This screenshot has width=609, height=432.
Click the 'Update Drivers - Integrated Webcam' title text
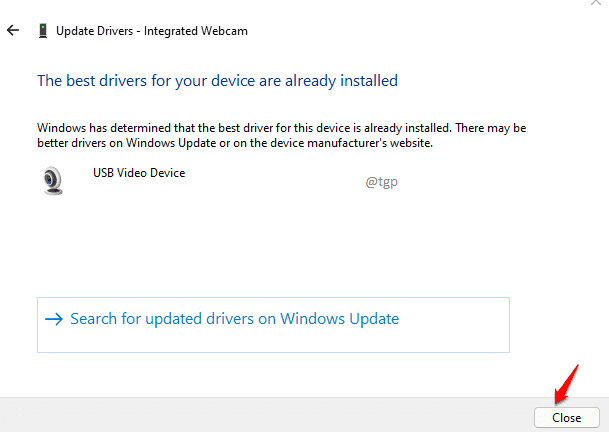[x=151, y=31]
